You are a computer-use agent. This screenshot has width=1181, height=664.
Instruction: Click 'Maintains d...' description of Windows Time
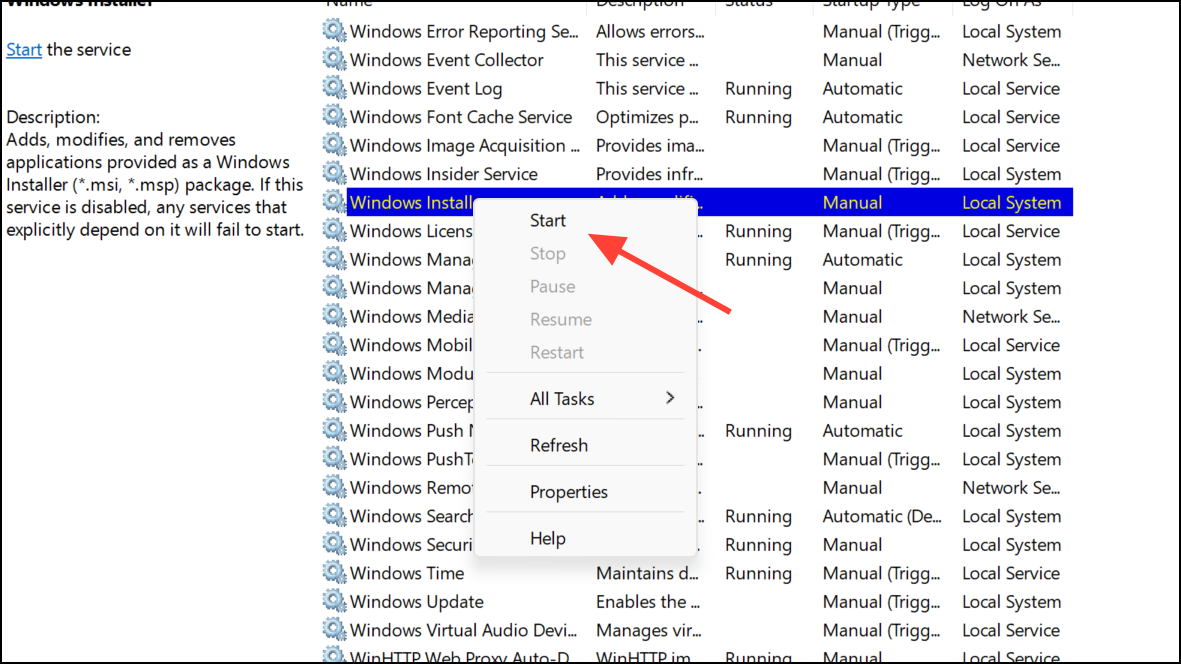(x=647, y=574)
